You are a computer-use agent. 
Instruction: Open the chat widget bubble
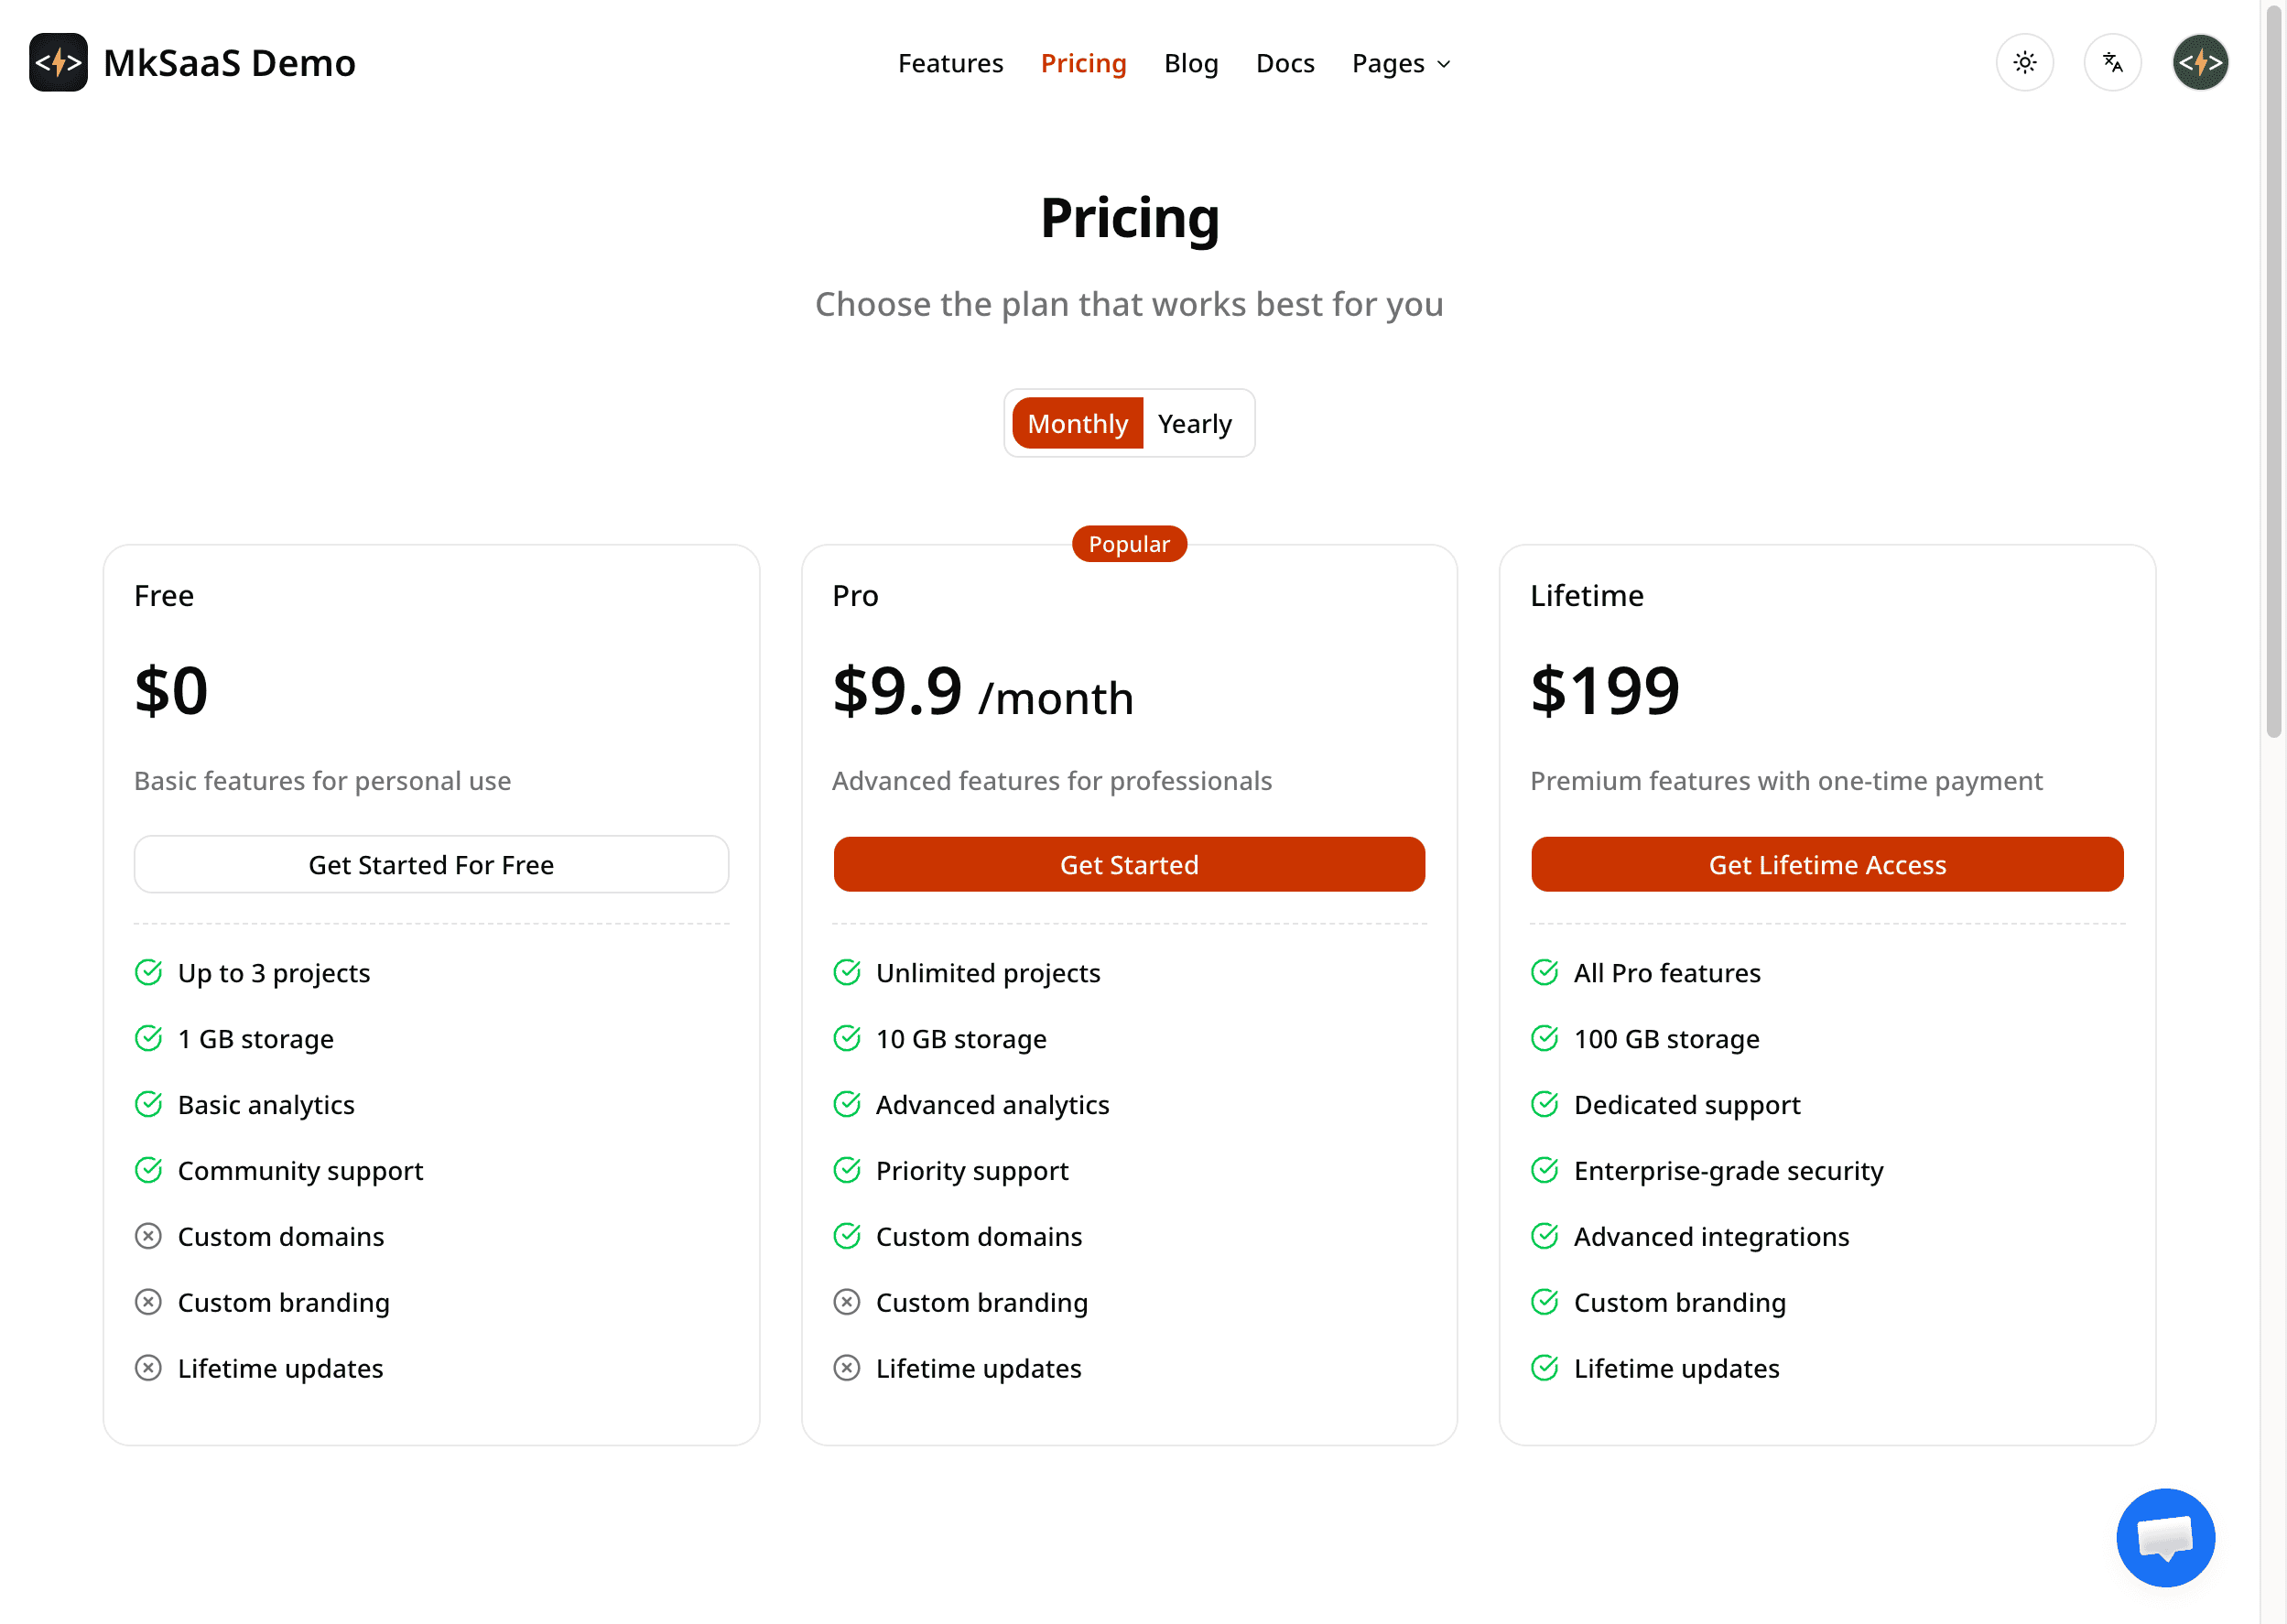(2165, 1537)
